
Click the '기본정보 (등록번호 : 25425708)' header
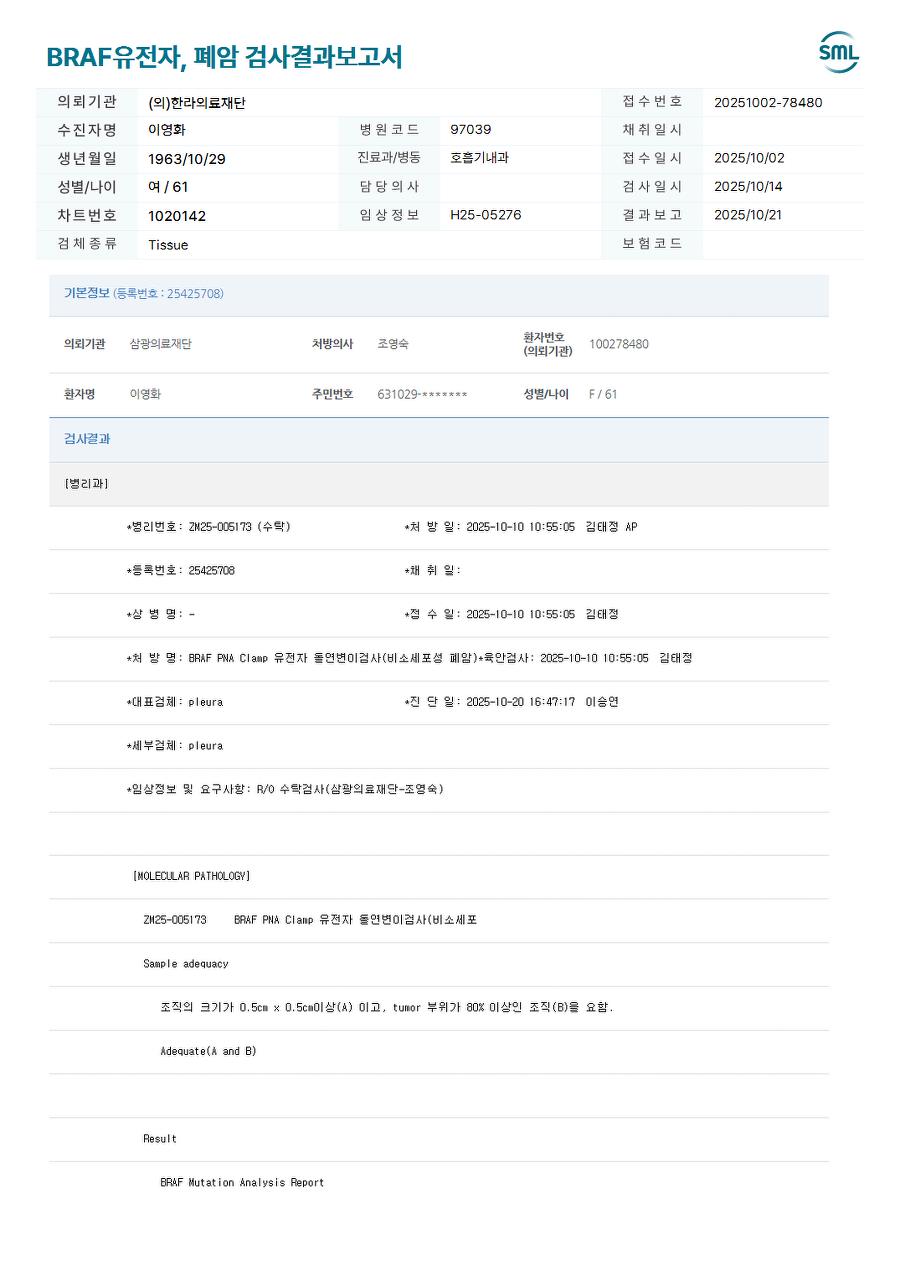click(144, 294)
